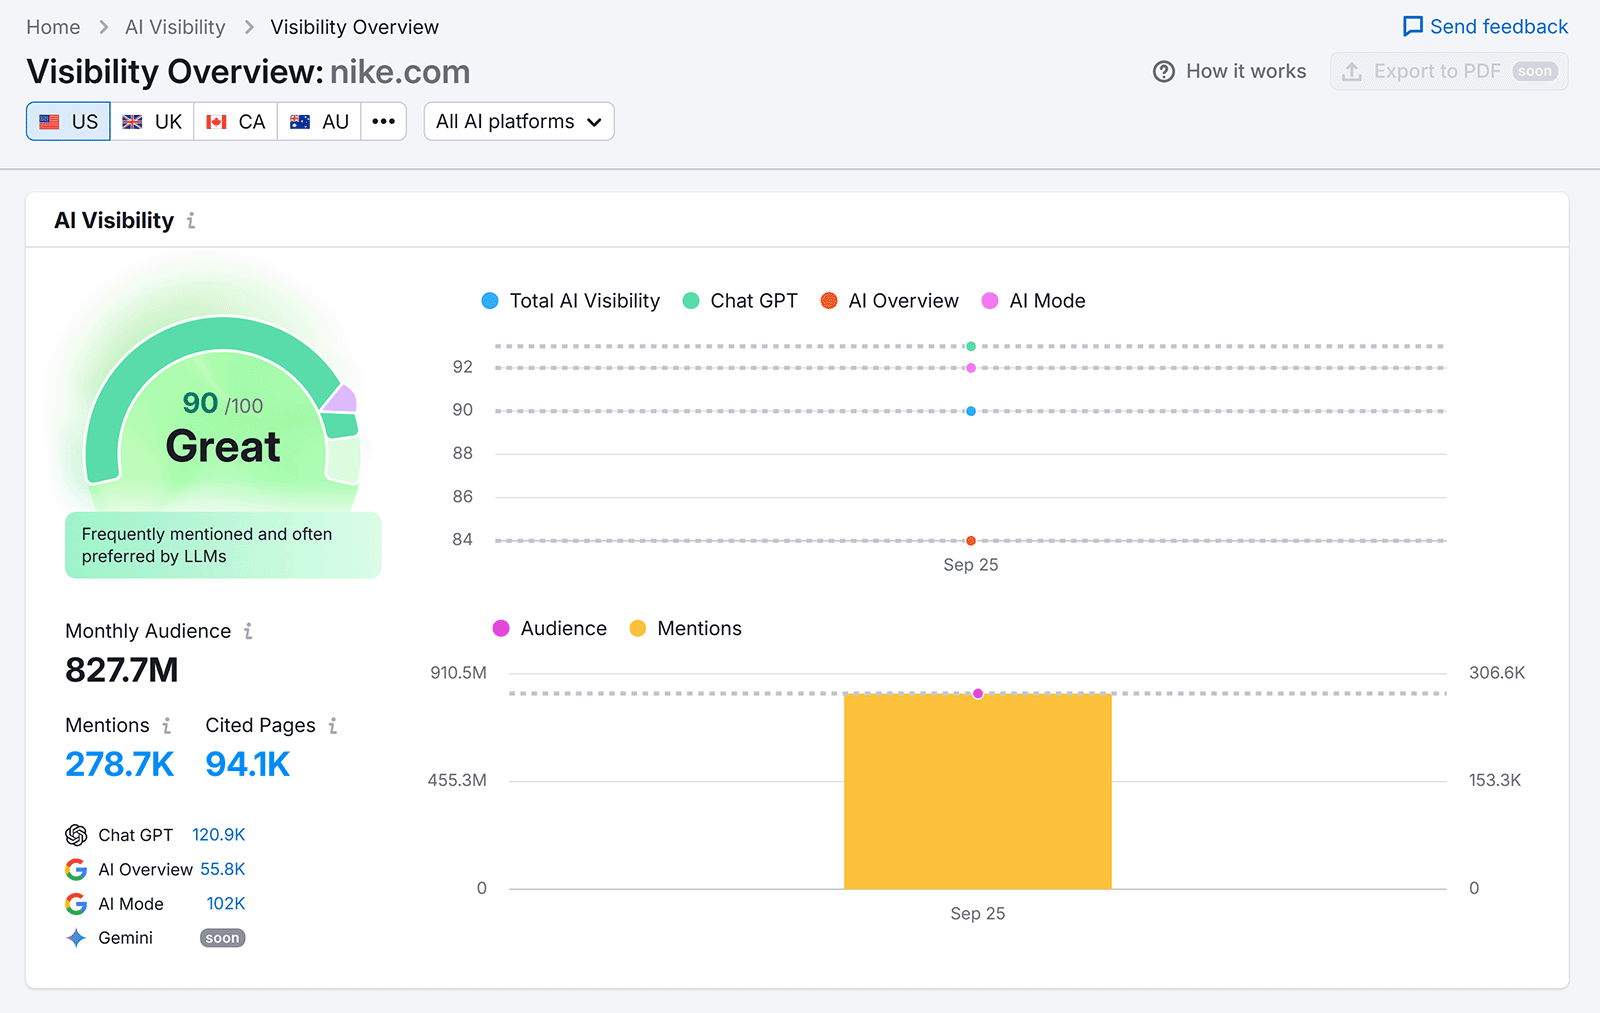Viewport: 1600px width, 1013px height.
Task: Toggle the AI Mode series in the legend
Action: click(x=1033, y=300)
